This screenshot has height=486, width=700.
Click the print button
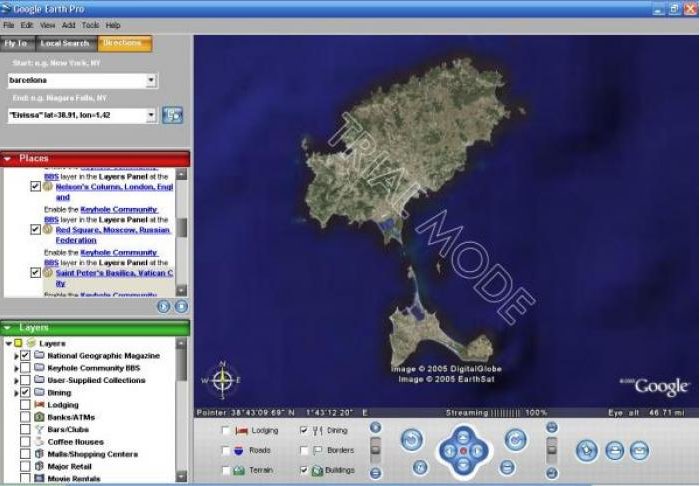pyautogui.click(x=614, y=450)
